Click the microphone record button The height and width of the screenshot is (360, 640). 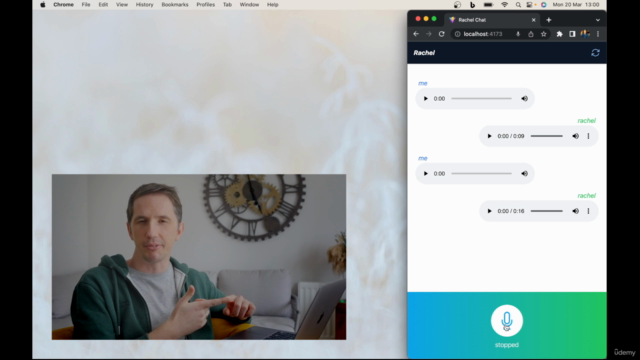tap(507, 321)
